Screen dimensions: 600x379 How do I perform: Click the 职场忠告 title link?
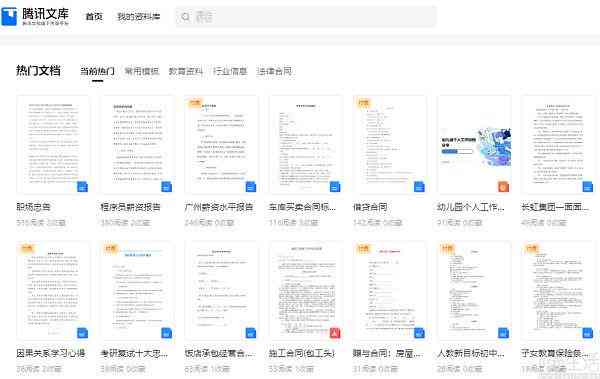[33, 207]
